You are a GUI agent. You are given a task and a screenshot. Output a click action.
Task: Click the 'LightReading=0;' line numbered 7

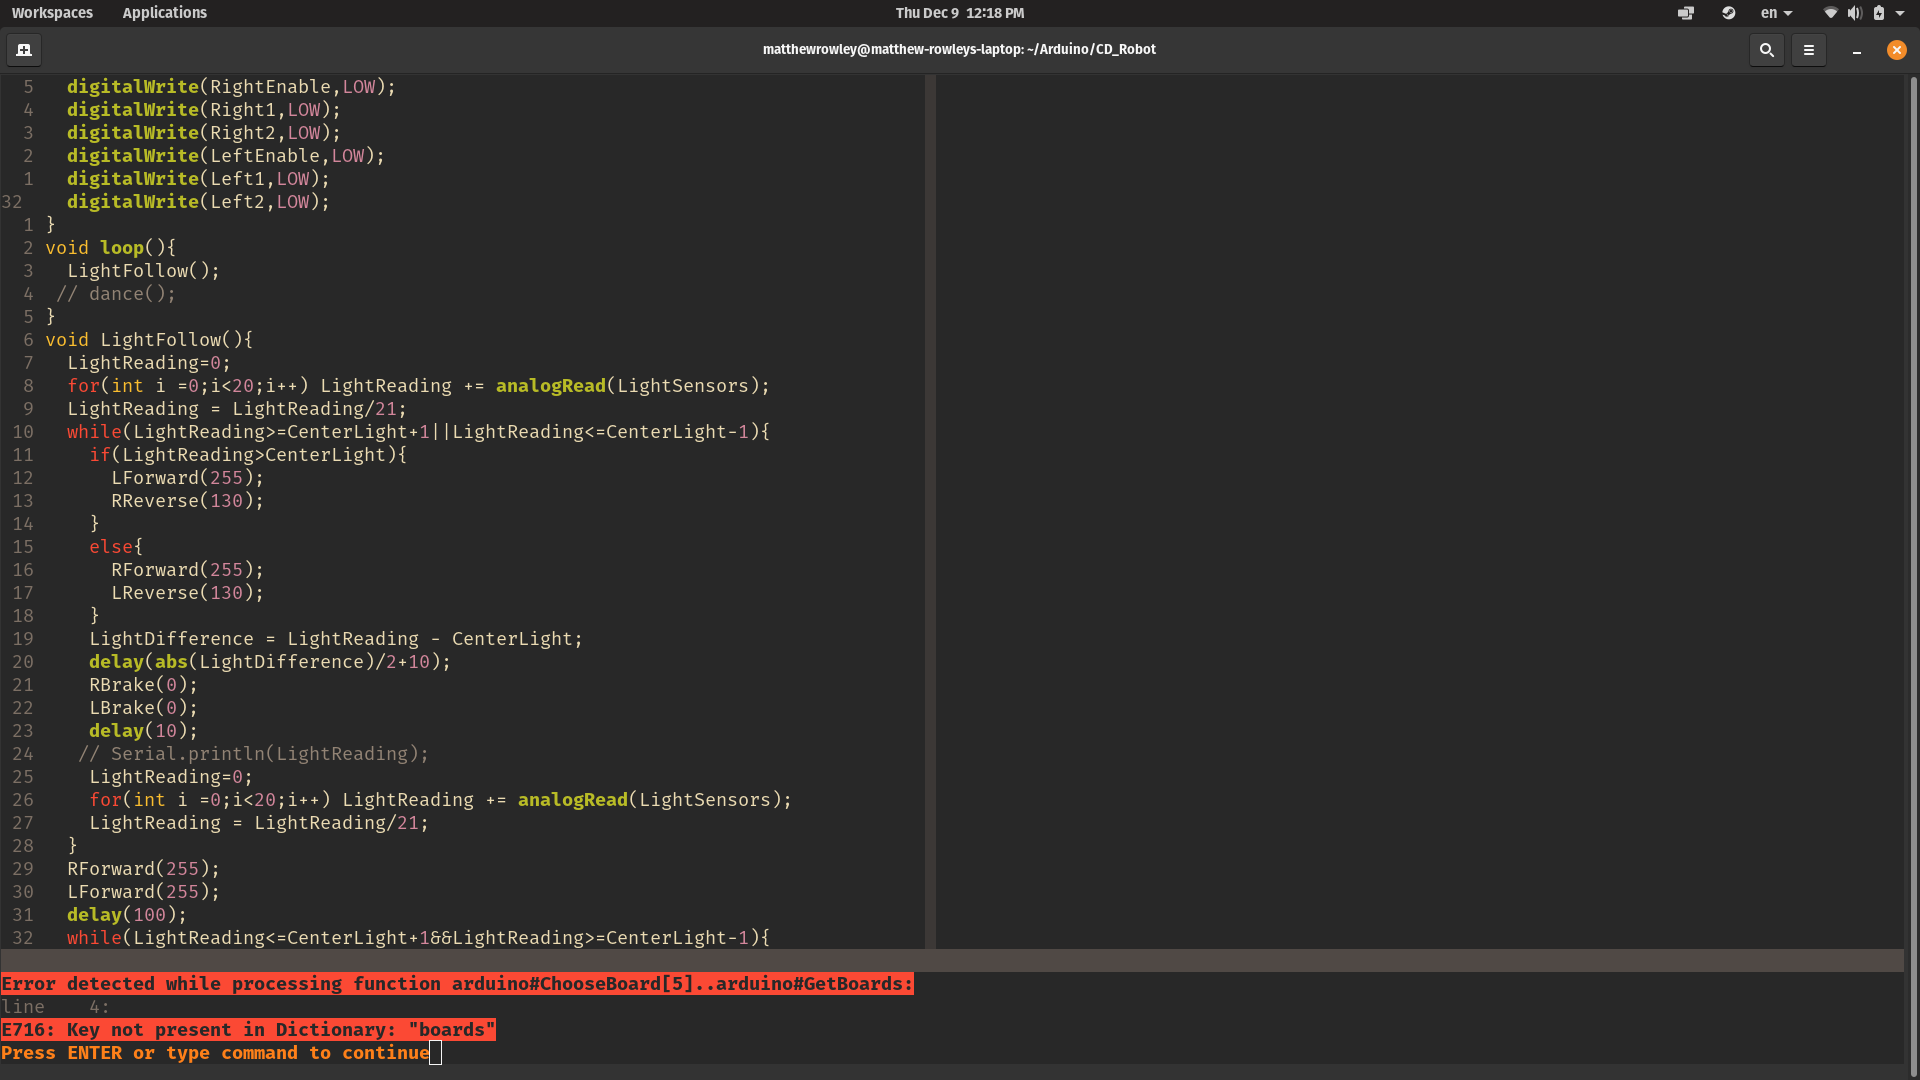coord(149,363)
